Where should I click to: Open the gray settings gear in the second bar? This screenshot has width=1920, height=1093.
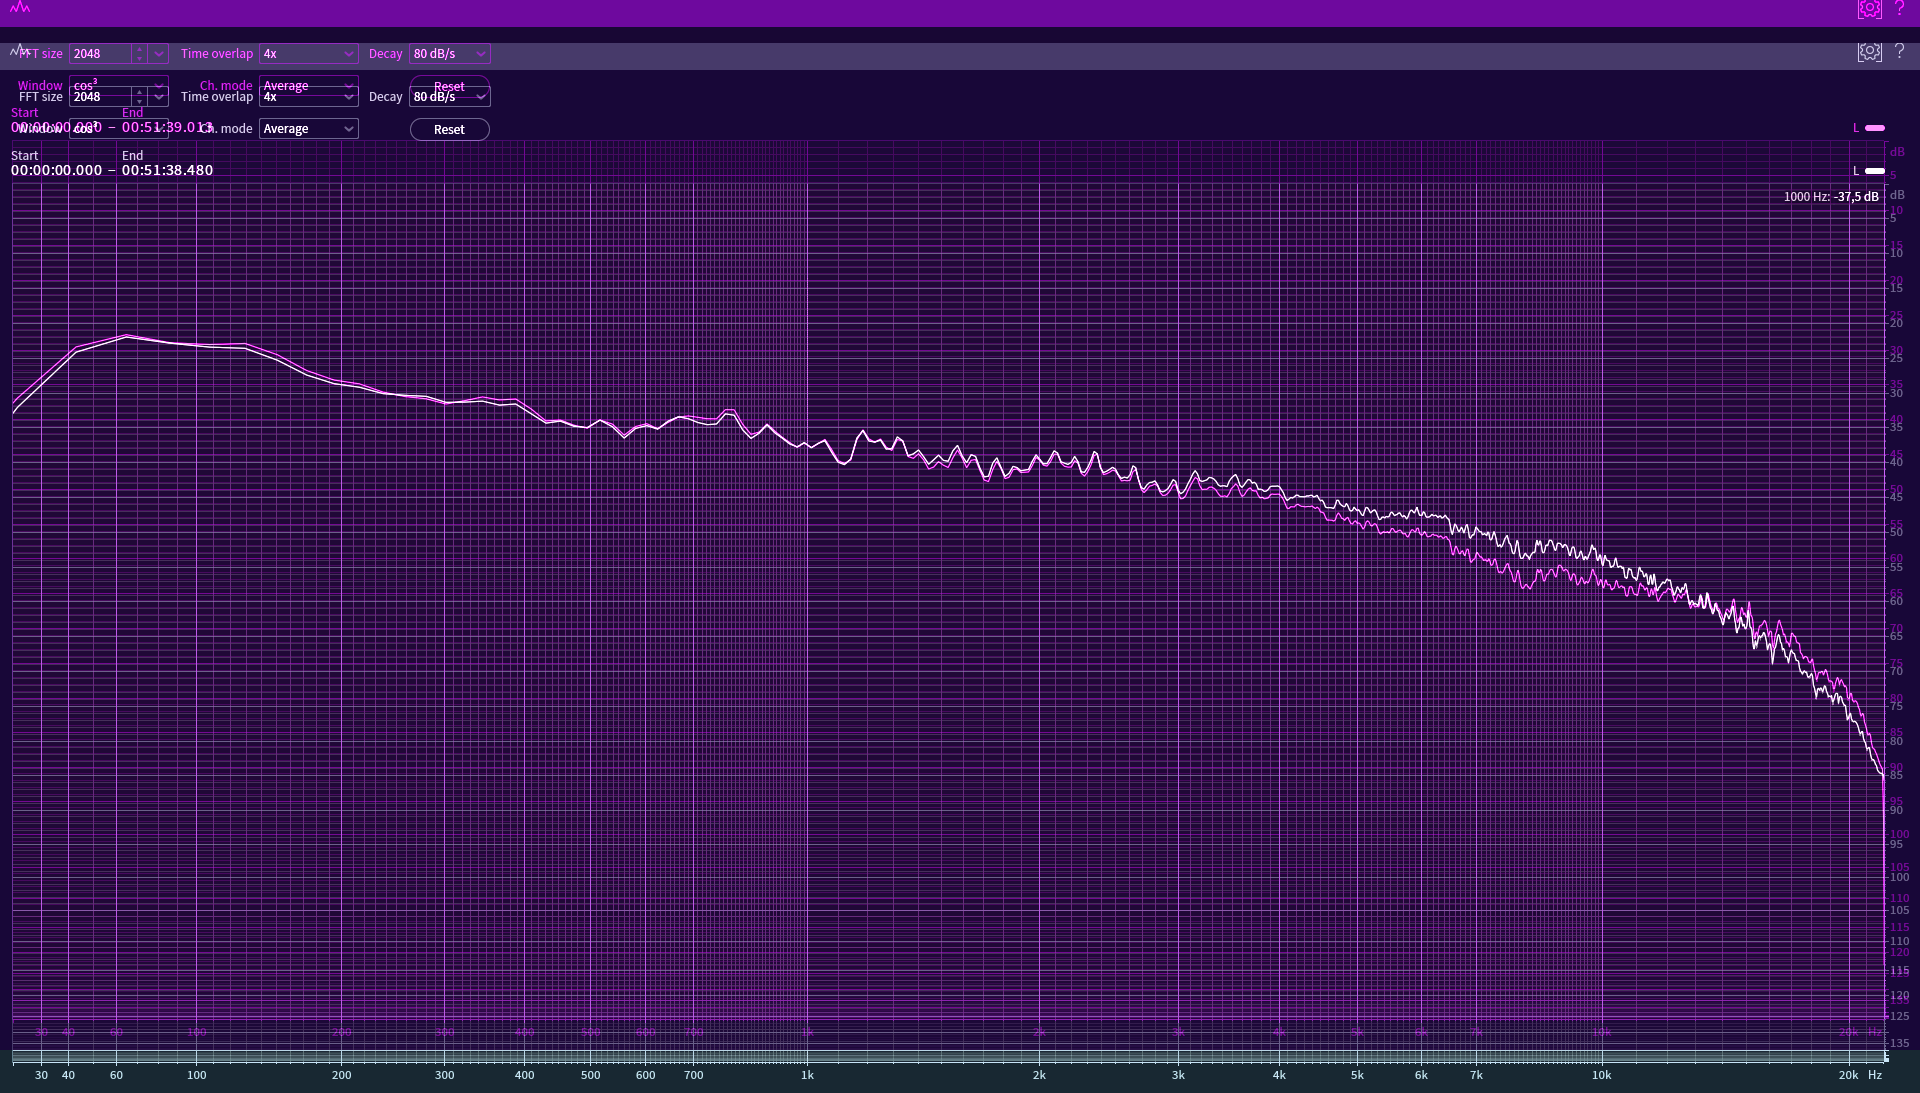pos(1869,52)
